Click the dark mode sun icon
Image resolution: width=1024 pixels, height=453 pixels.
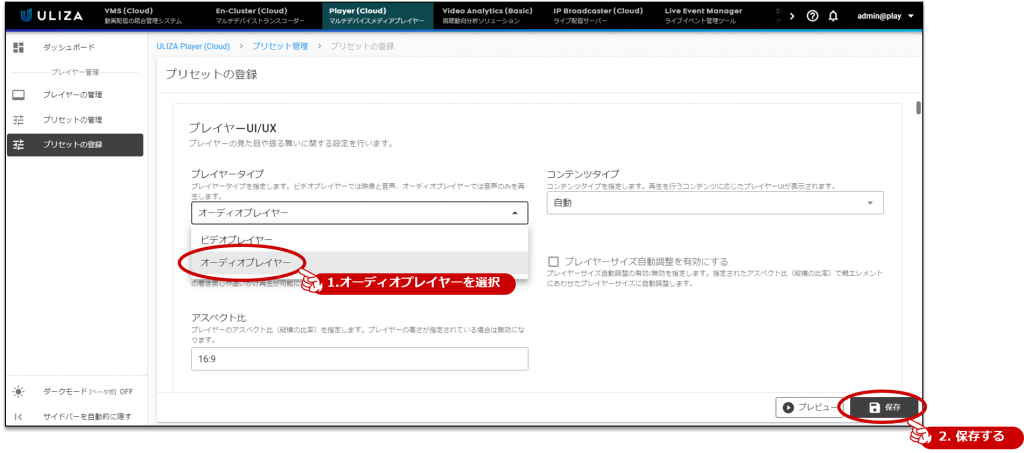18,391
